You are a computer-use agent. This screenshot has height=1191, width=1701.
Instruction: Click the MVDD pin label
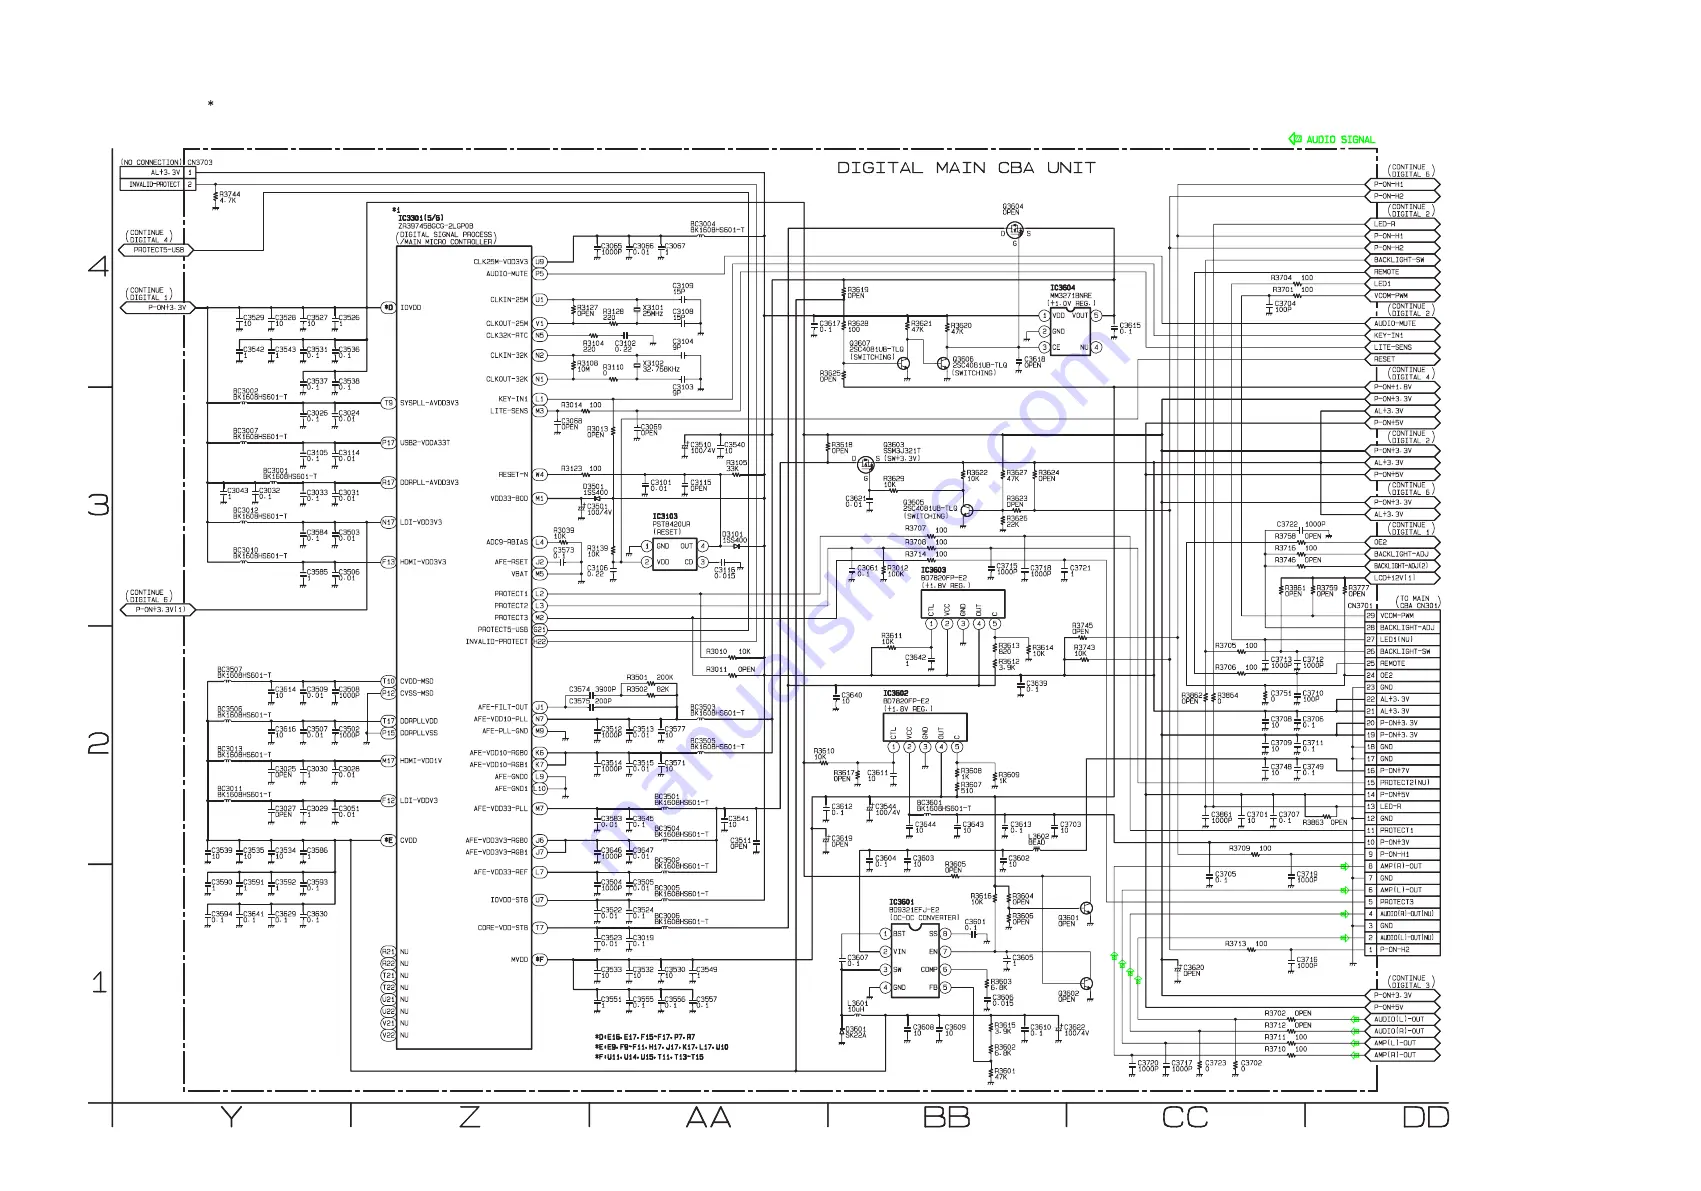tap(519, 959)
